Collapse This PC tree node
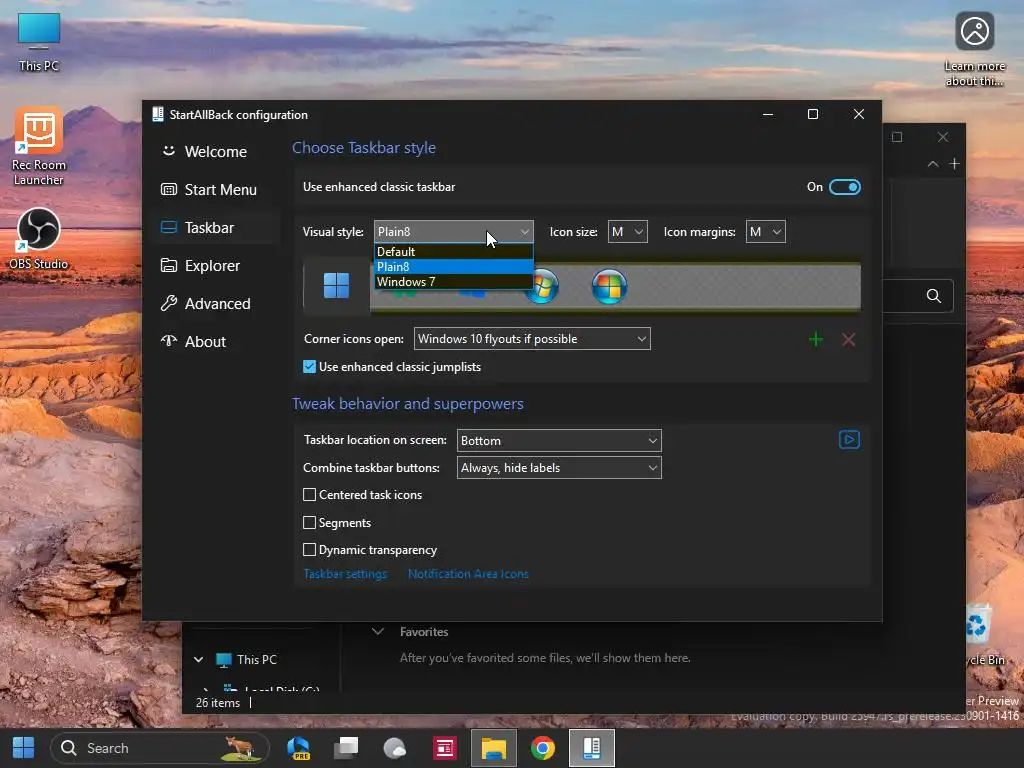The width and height of the screenshot is (1024, 768). [x=199, y=660]
